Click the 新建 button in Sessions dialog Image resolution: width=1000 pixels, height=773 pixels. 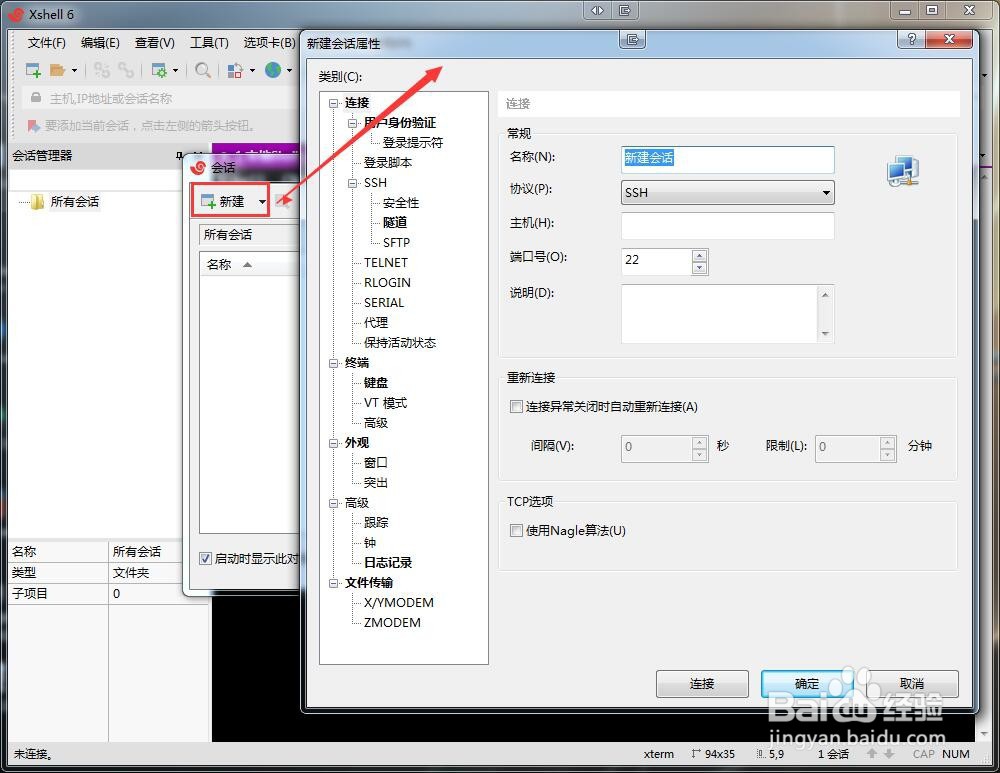coord(223,202)
